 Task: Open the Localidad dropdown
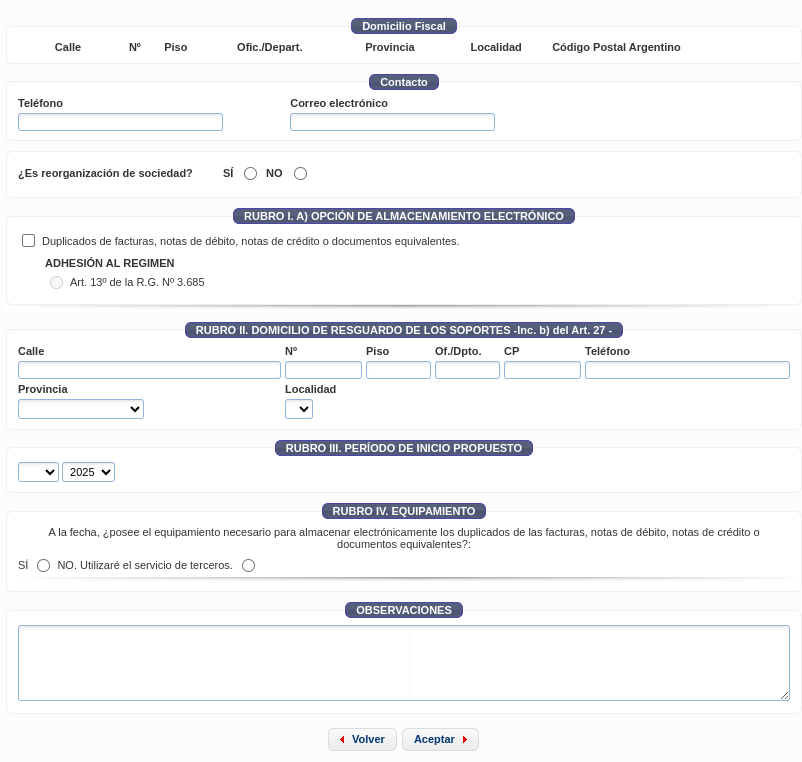pyautogui.click(x=299, y=409)
